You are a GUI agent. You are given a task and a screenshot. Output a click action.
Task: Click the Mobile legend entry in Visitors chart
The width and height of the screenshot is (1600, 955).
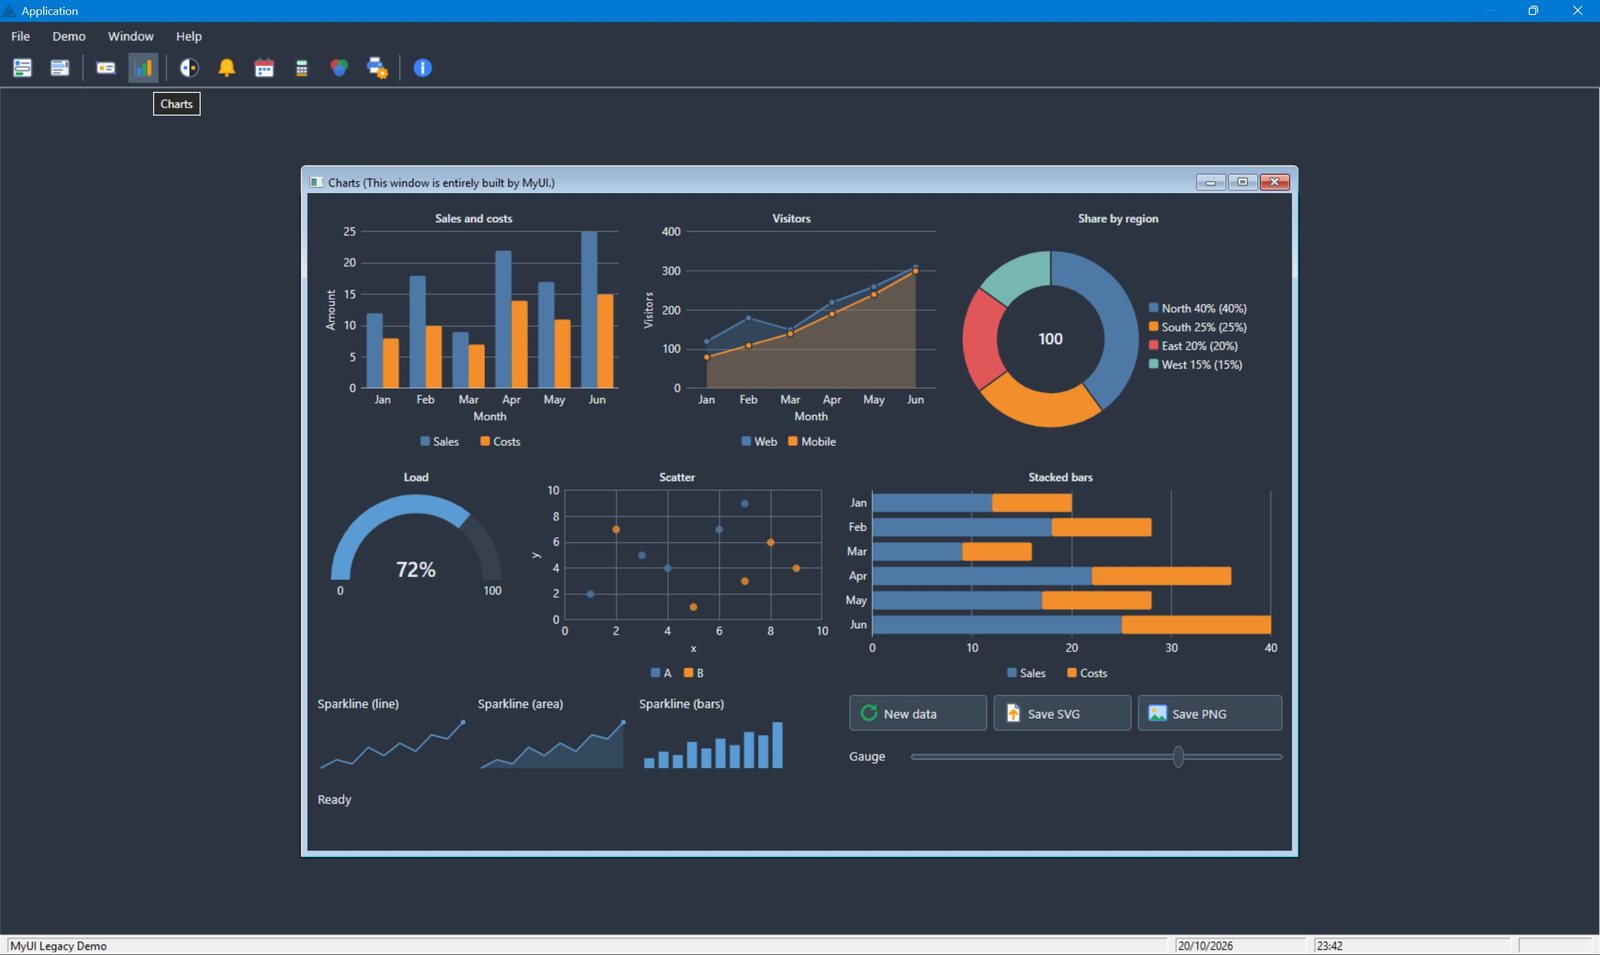click(812, 441)
